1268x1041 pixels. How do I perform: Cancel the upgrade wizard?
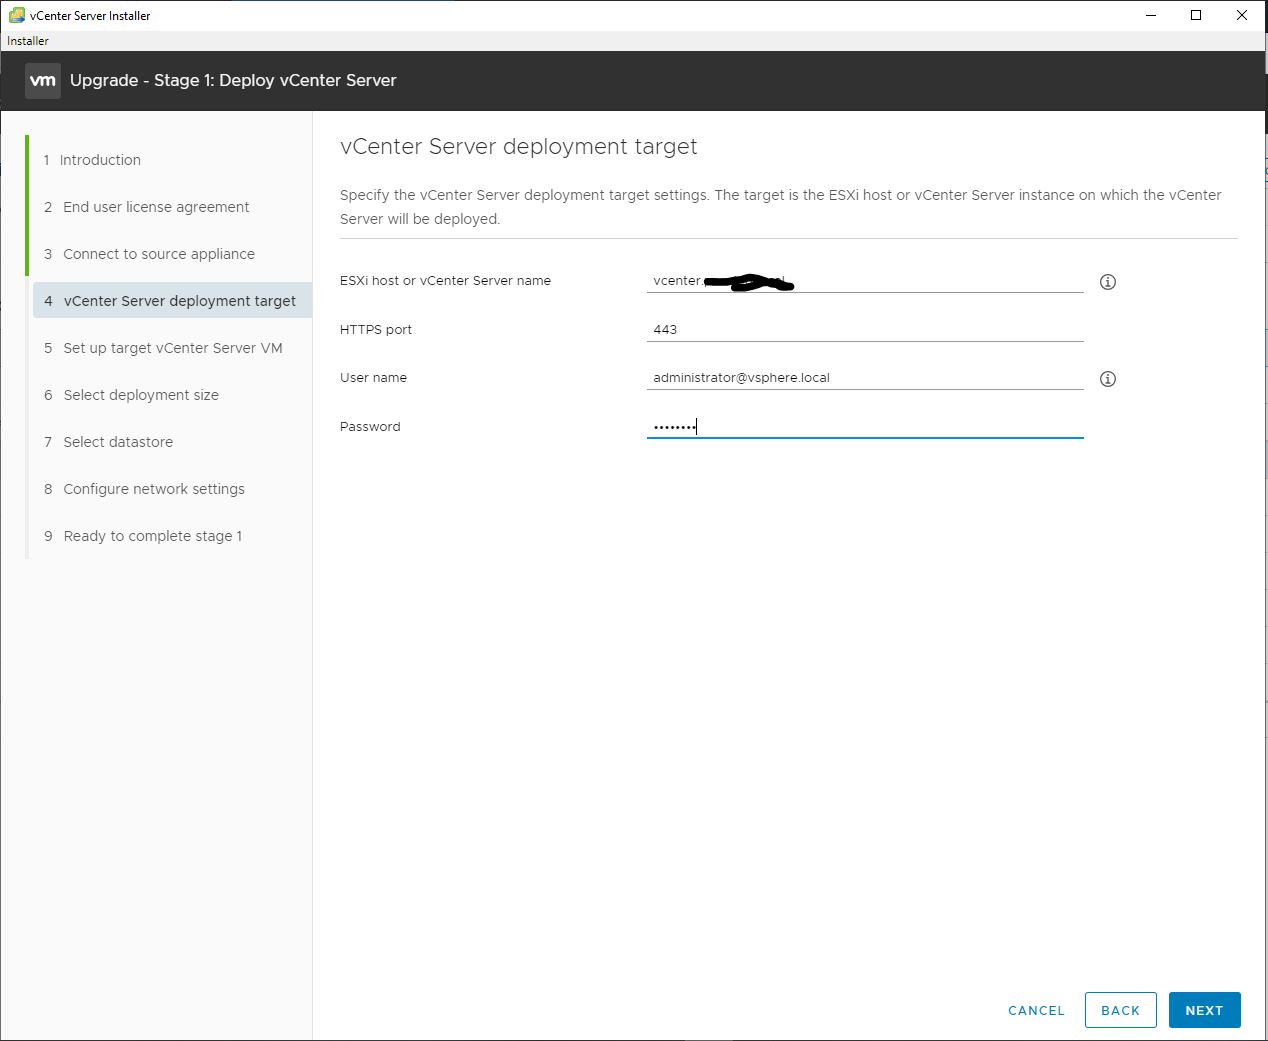[x=1036, y=1010]
